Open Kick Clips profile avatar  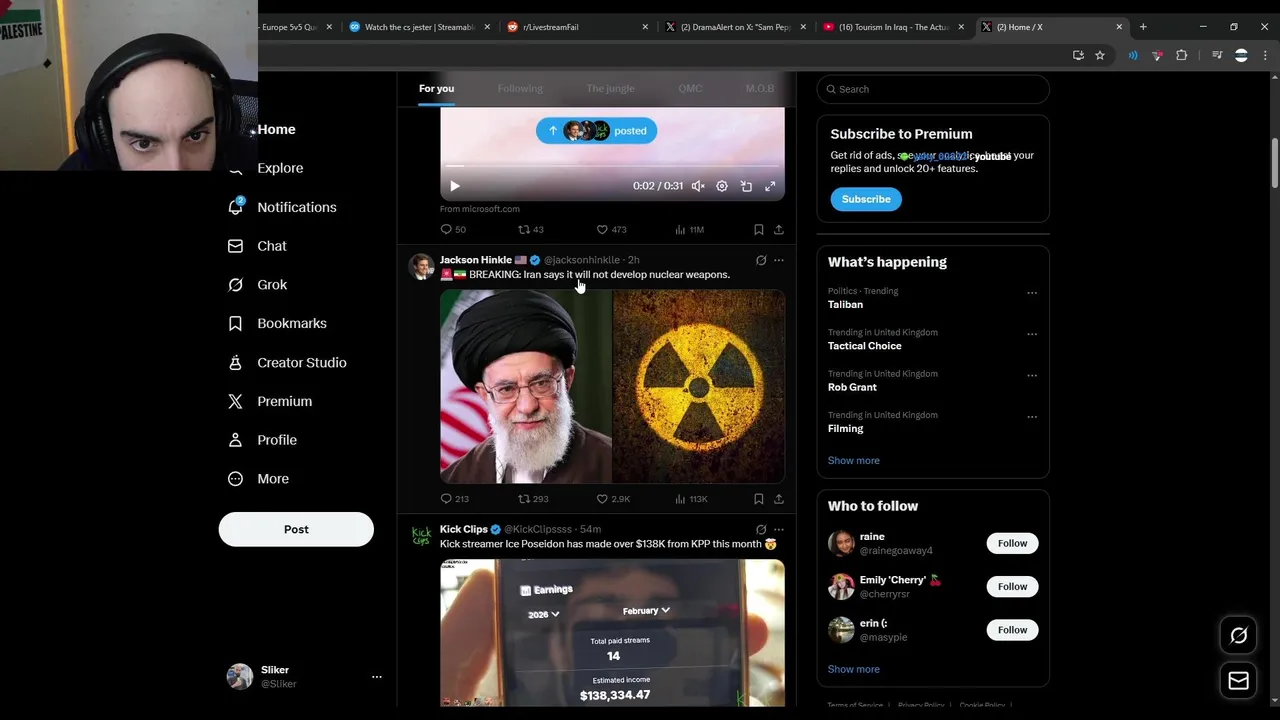click(x=421, y=536)
